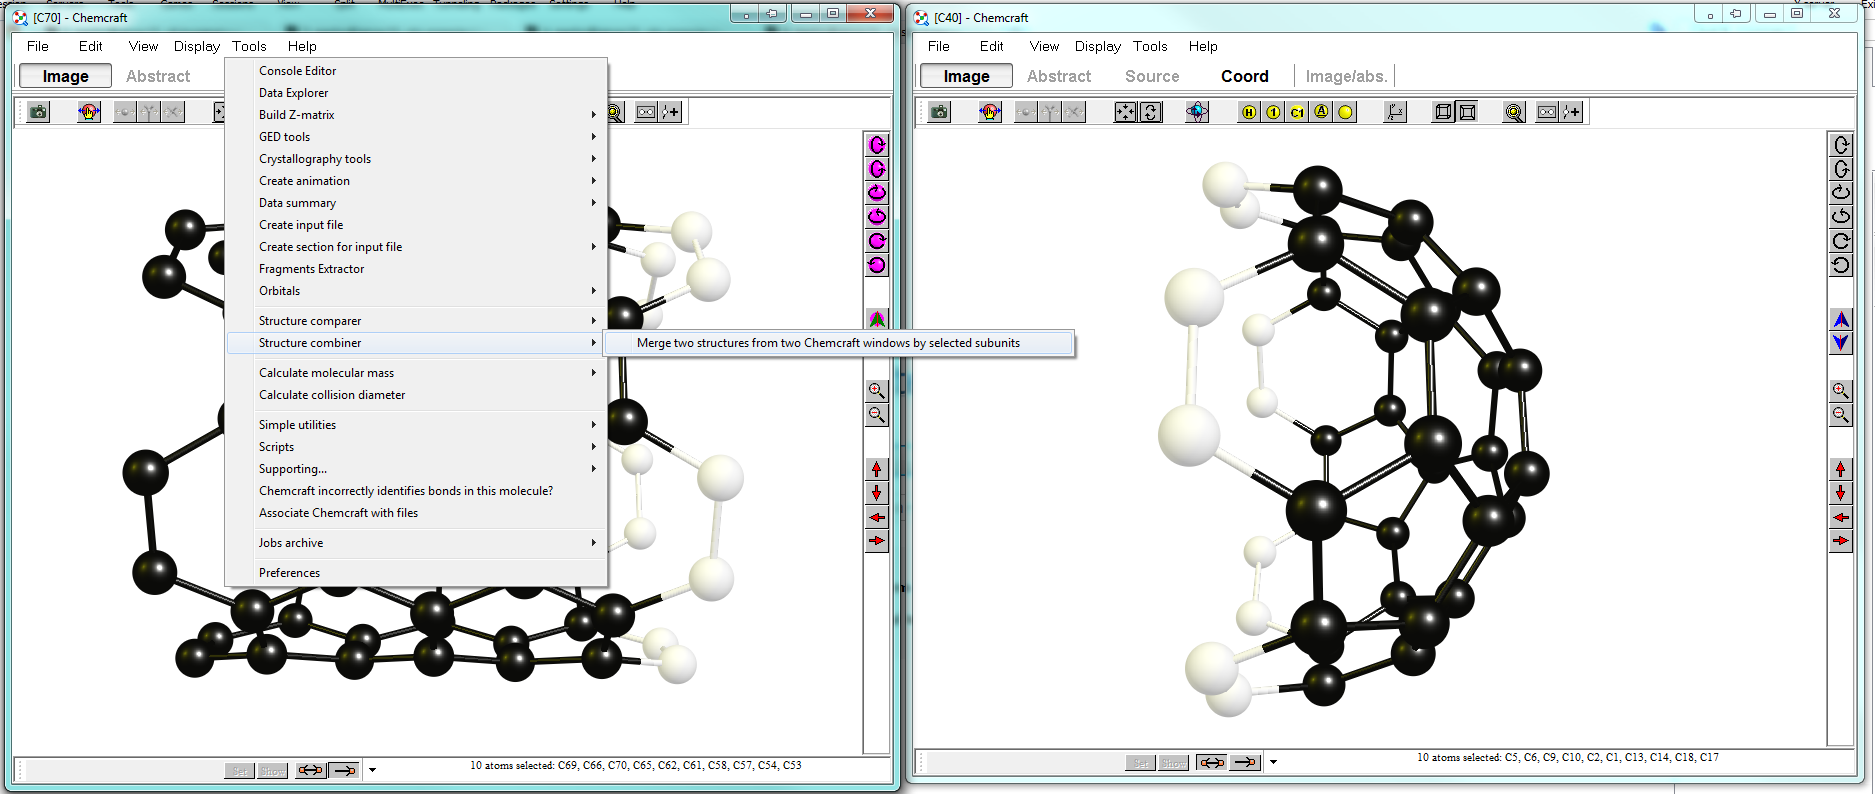Click the rotate-structure icon in C40 toolbar

(x=1151, y=112)
